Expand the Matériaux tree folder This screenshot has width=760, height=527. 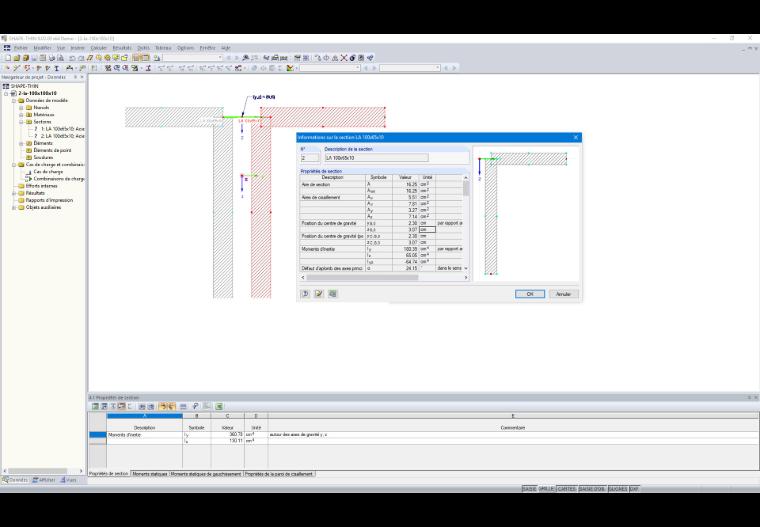click(21, 115)
